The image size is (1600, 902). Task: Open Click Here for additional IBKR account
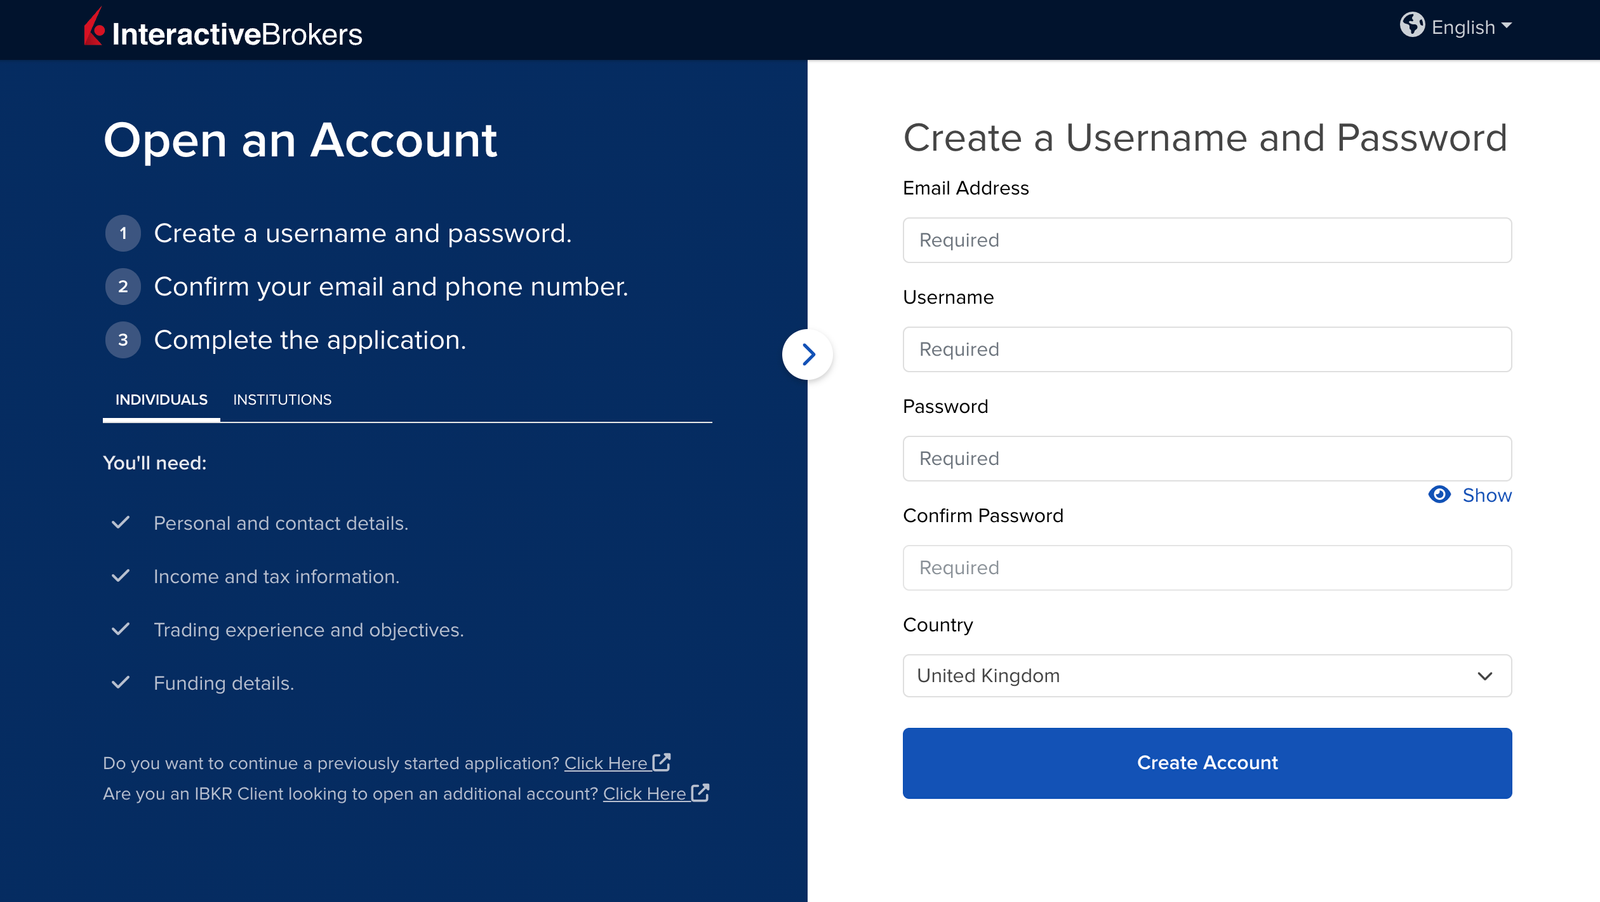644,793
